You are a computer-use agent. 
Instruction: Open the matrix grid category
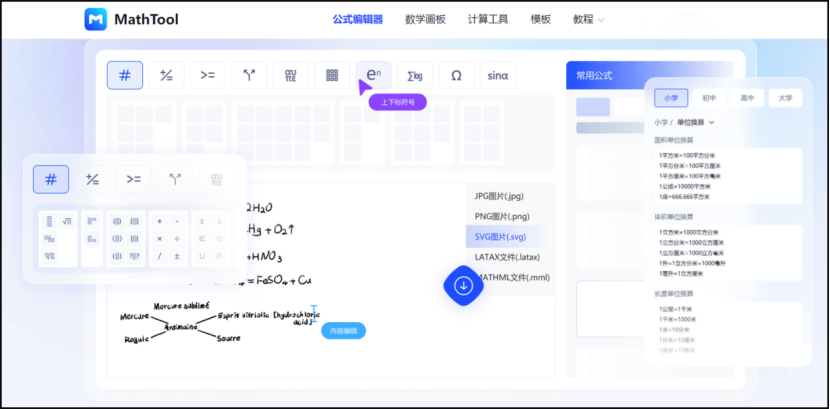[332, 75]
